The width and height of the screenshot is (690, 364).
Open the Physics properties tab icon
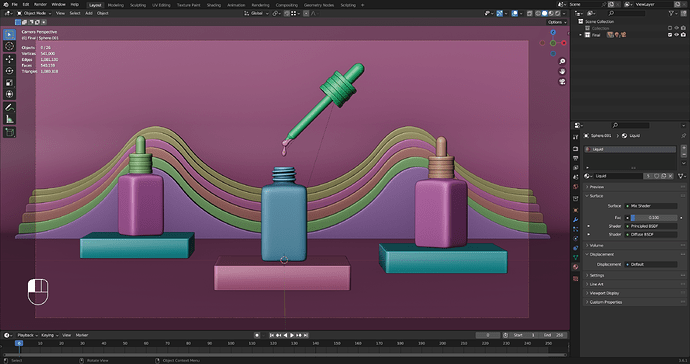(x=576, y=239)
